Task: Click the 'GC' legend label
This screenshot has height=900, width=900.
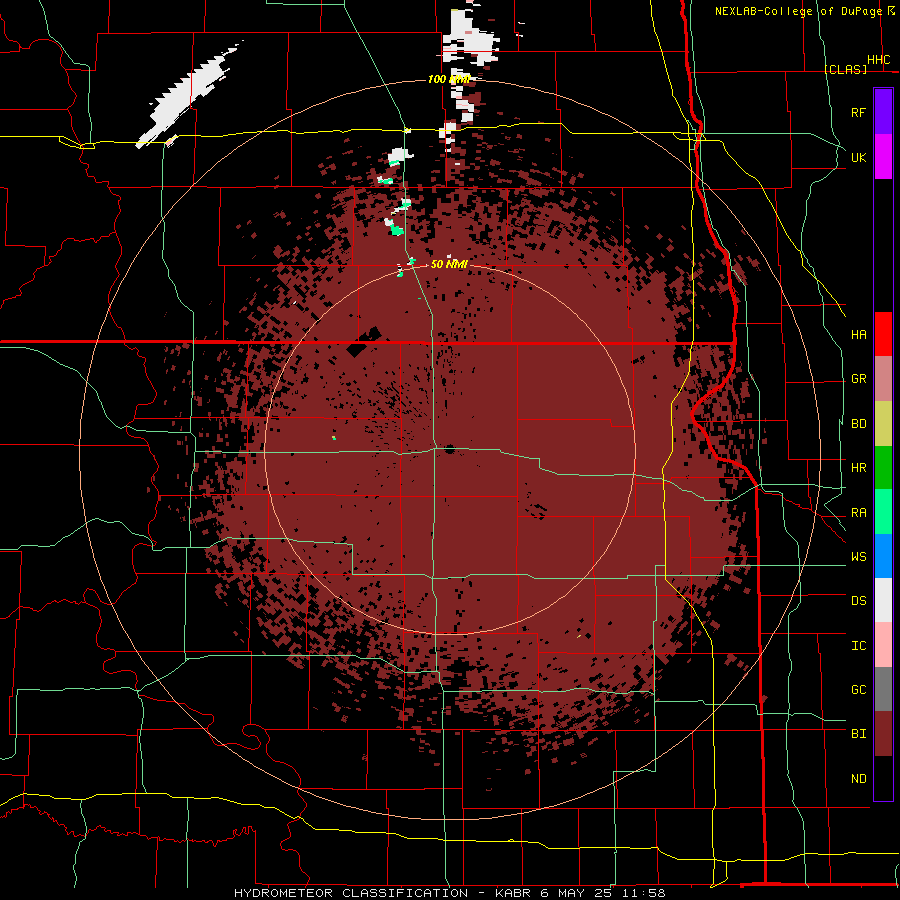Action: coord(858,690)
